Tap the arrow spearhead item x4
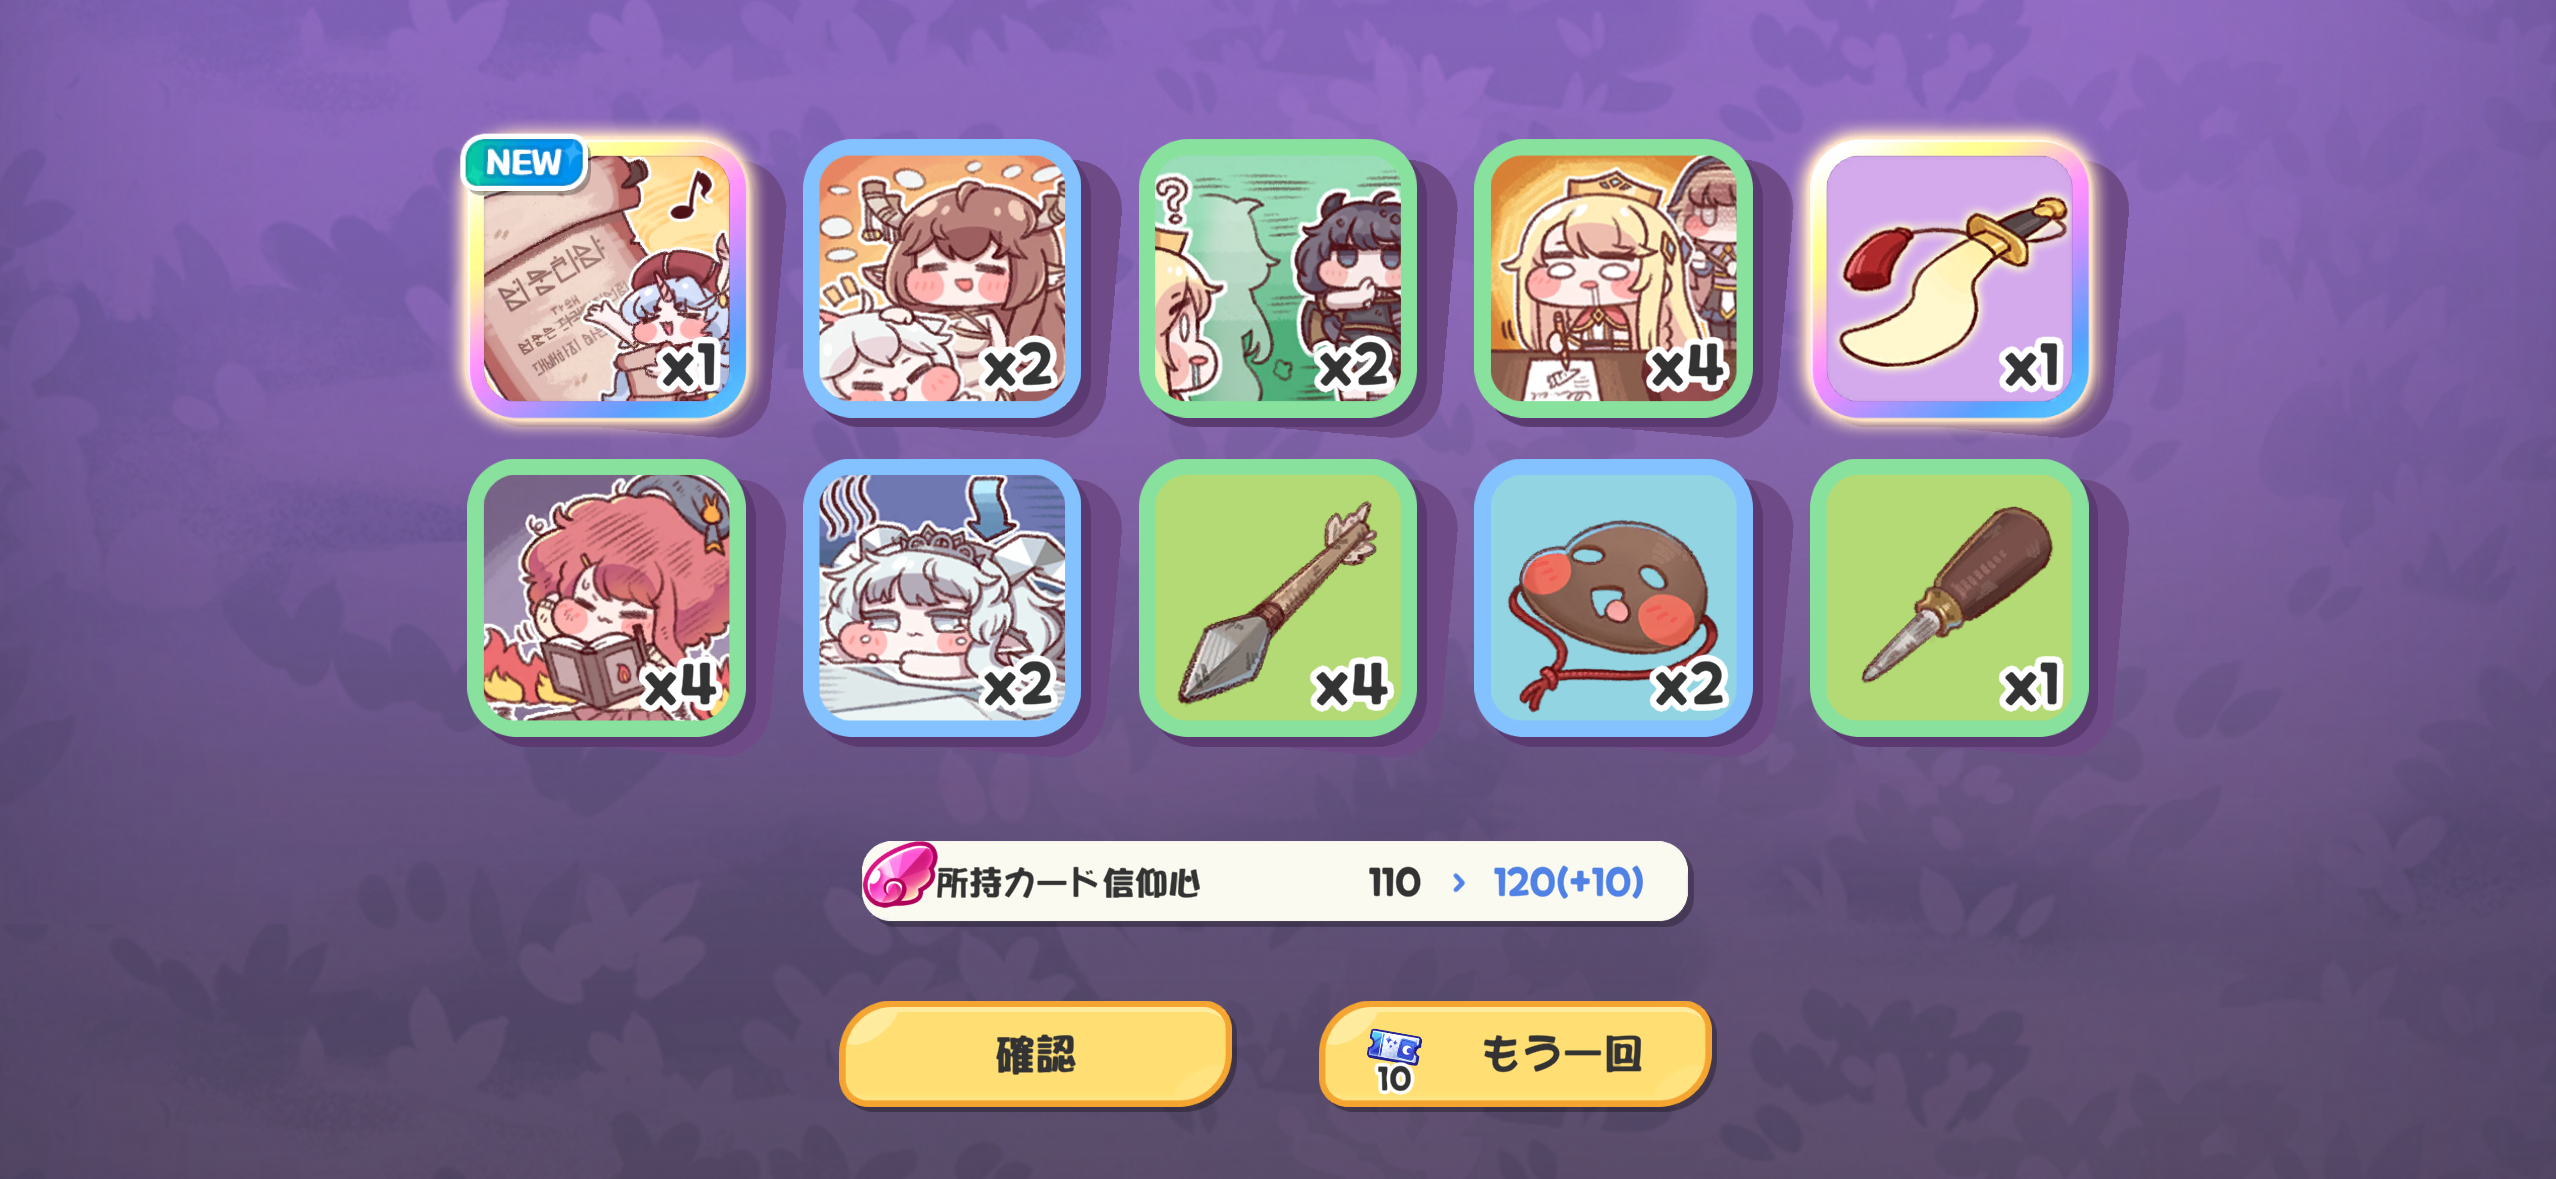 coord(1278,598)
